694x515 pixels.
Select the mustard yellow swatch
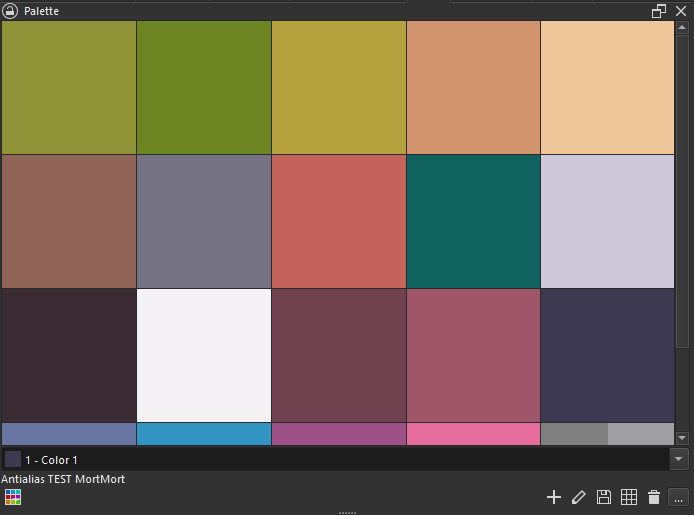coord(339,88)
